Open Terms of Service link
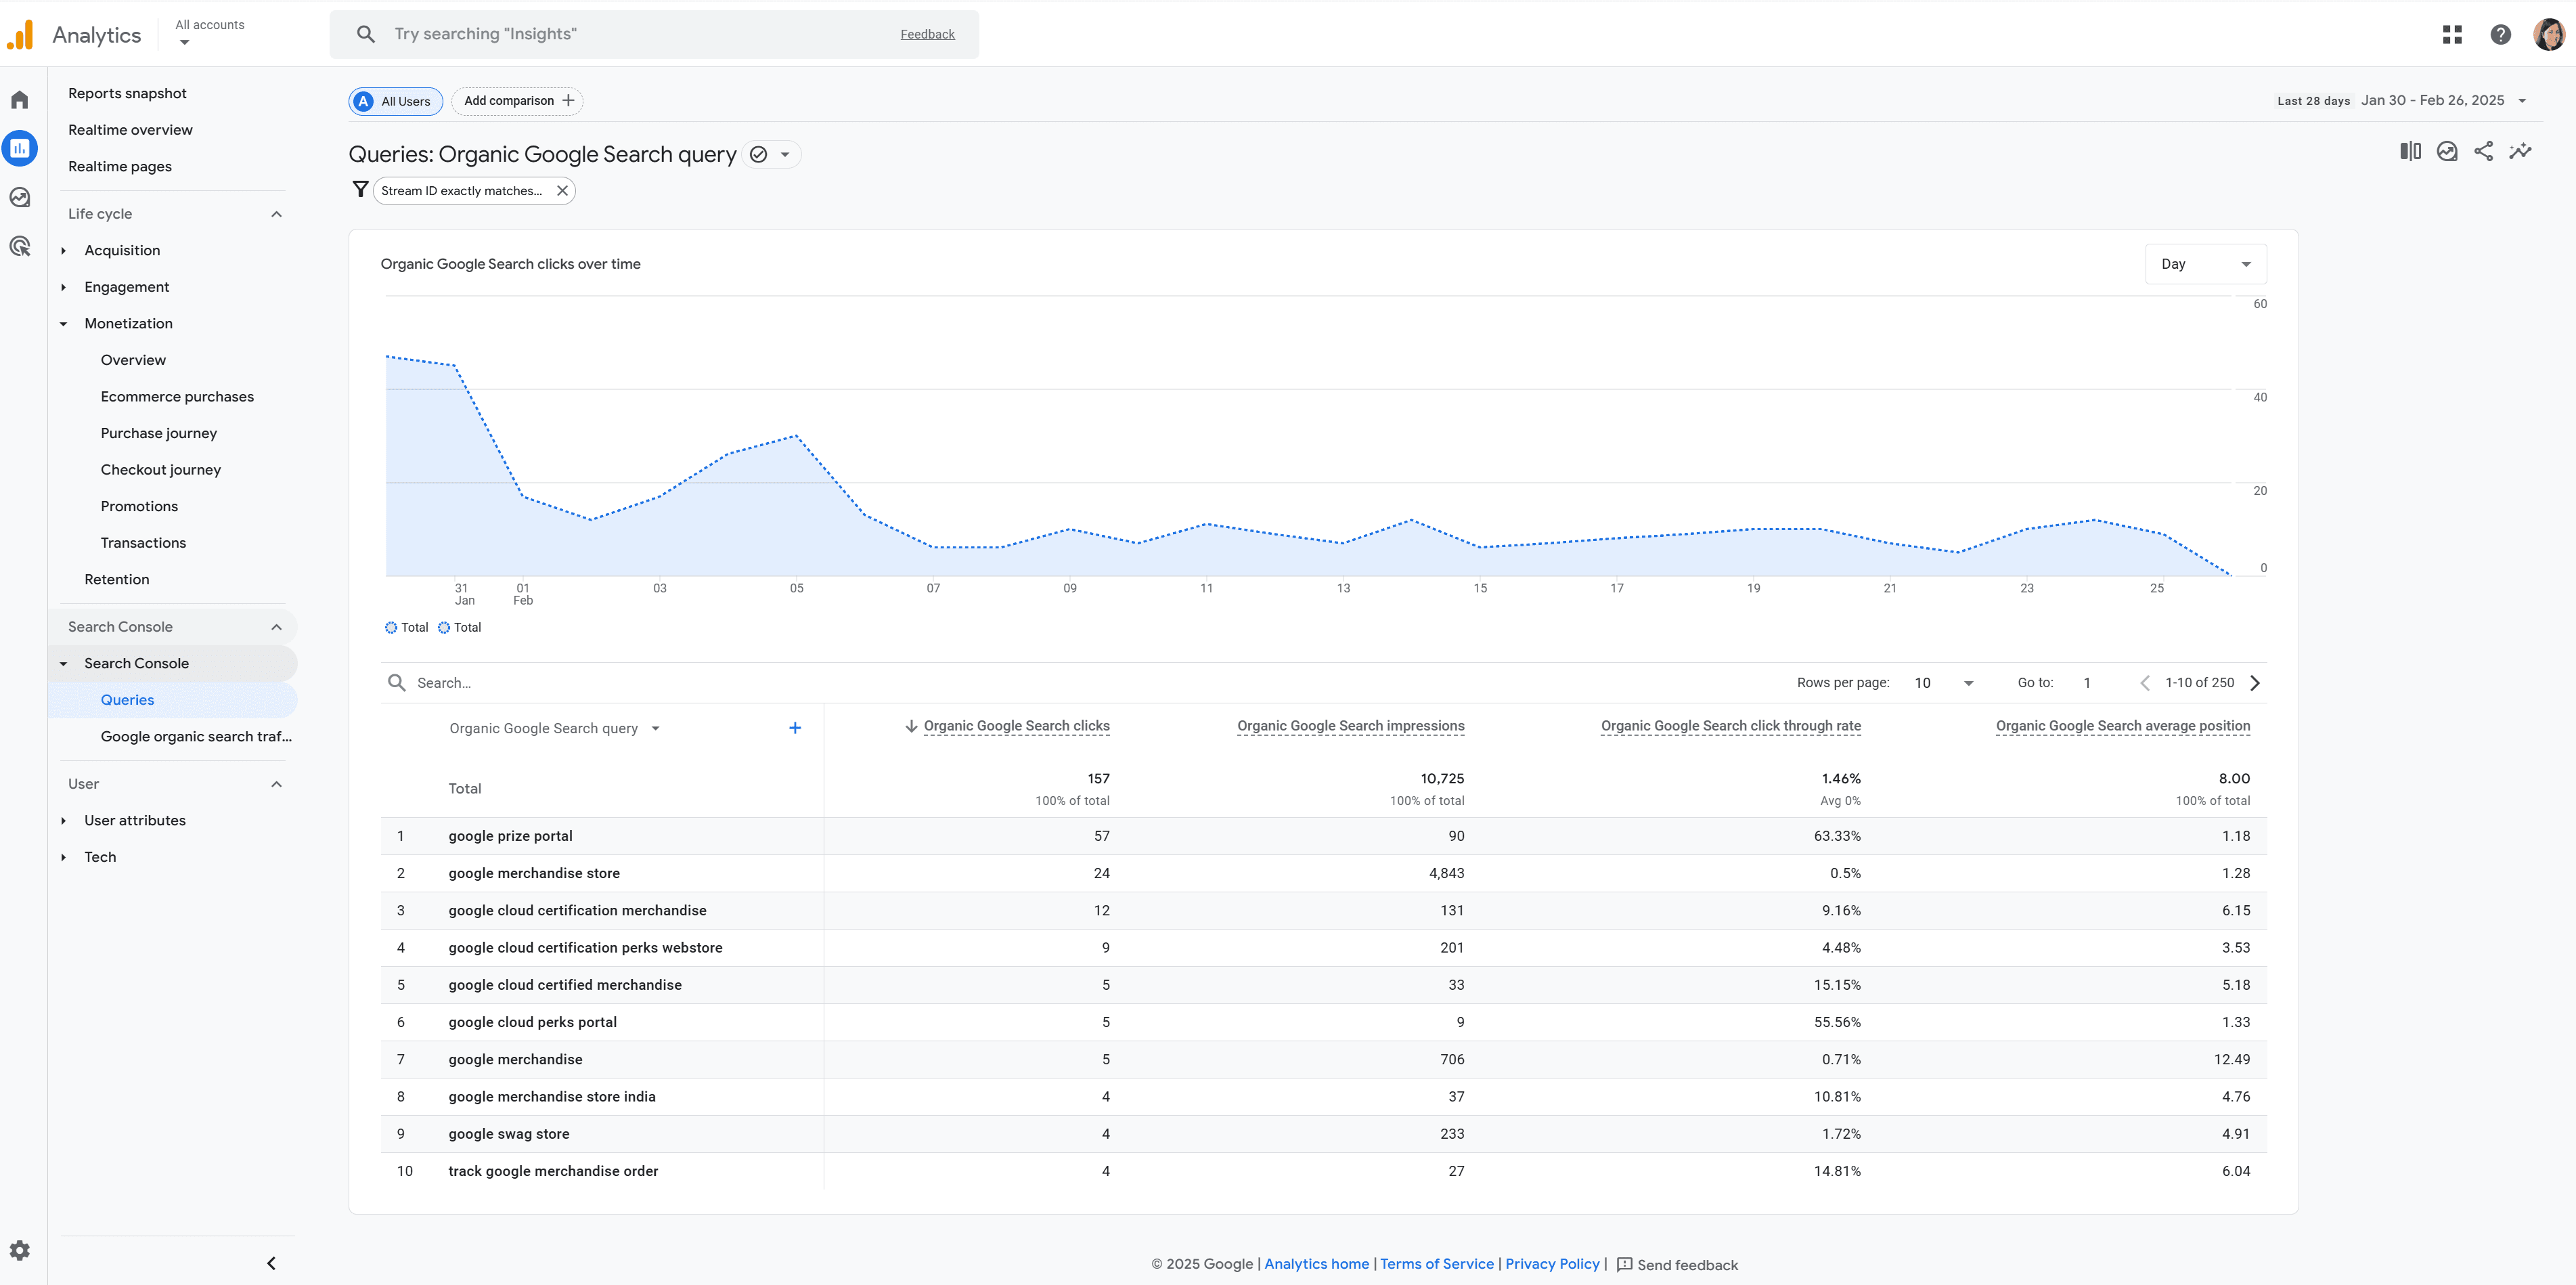The height and width of the screenshot is (1285, 2576). (x=1436, y=1264)
